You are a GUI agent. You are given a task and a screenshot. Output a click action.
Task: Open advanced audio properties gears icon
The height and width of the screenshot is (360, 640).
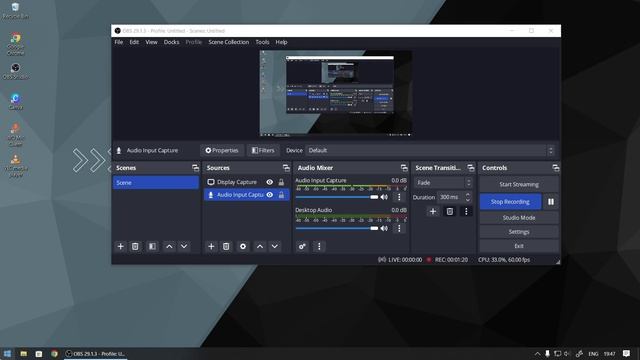pos(302,247)
